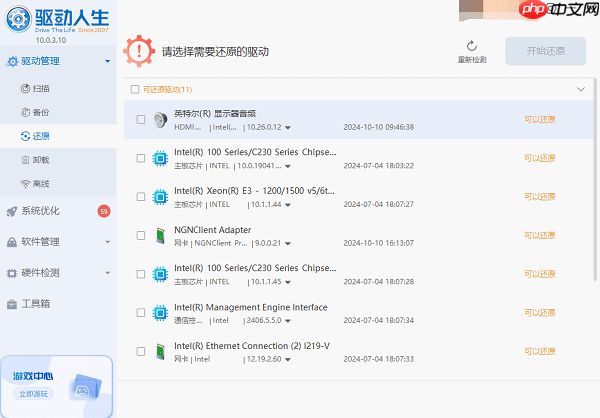Screen dimensions: 600x418
Task: Click 可以还原 for Management Engine Interface
Action: 540,313
